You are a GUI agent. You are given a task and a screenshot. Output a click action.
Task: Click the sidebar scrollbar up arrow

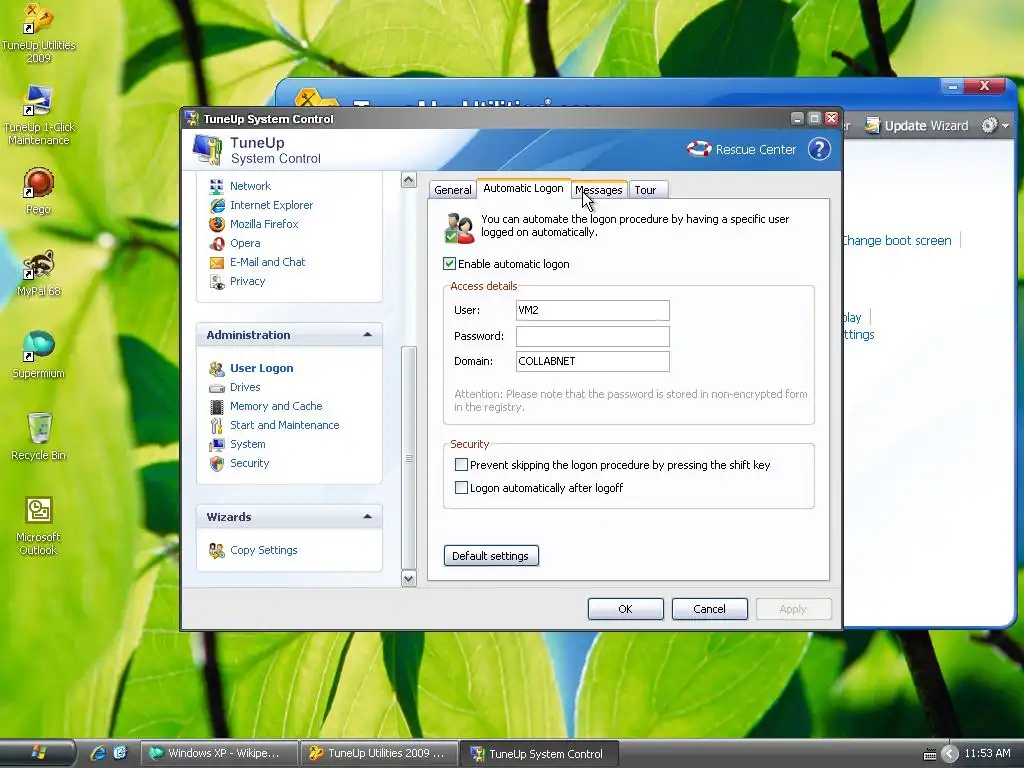[409, 180]
